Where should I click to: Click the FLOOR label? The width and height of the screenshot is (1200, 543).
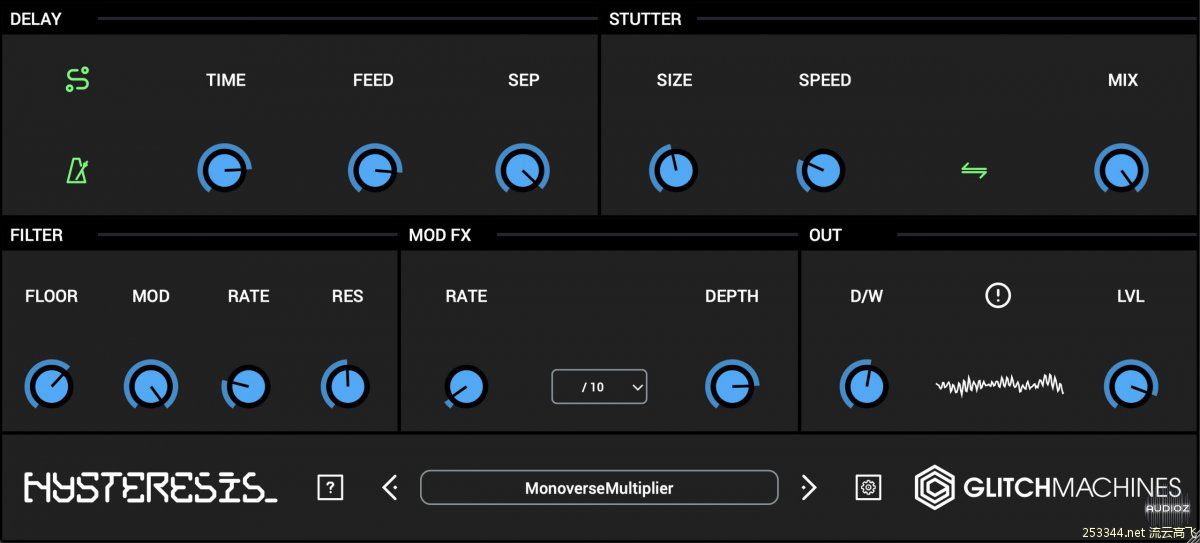(51, 296)
